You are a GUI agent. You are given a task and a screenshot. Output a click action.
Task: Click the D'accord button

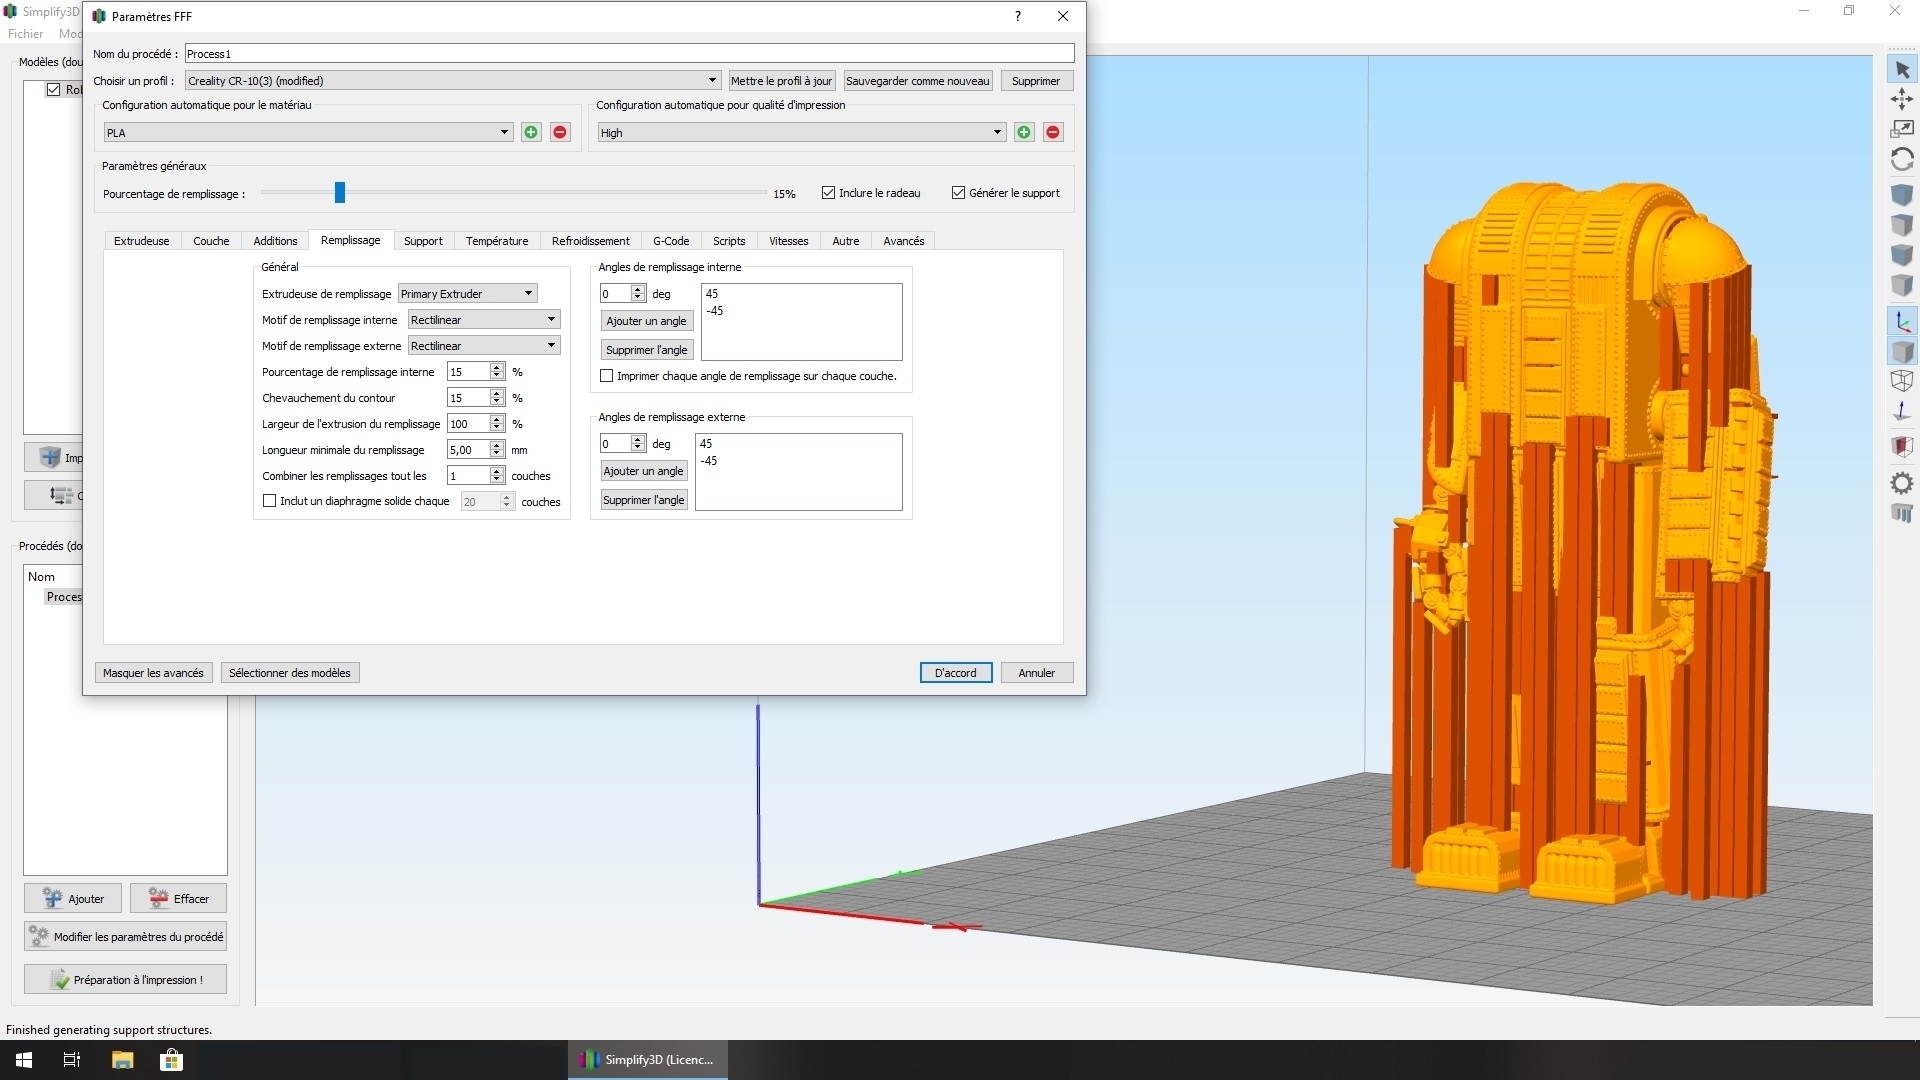pyautogui.click(x=955, y=673)
